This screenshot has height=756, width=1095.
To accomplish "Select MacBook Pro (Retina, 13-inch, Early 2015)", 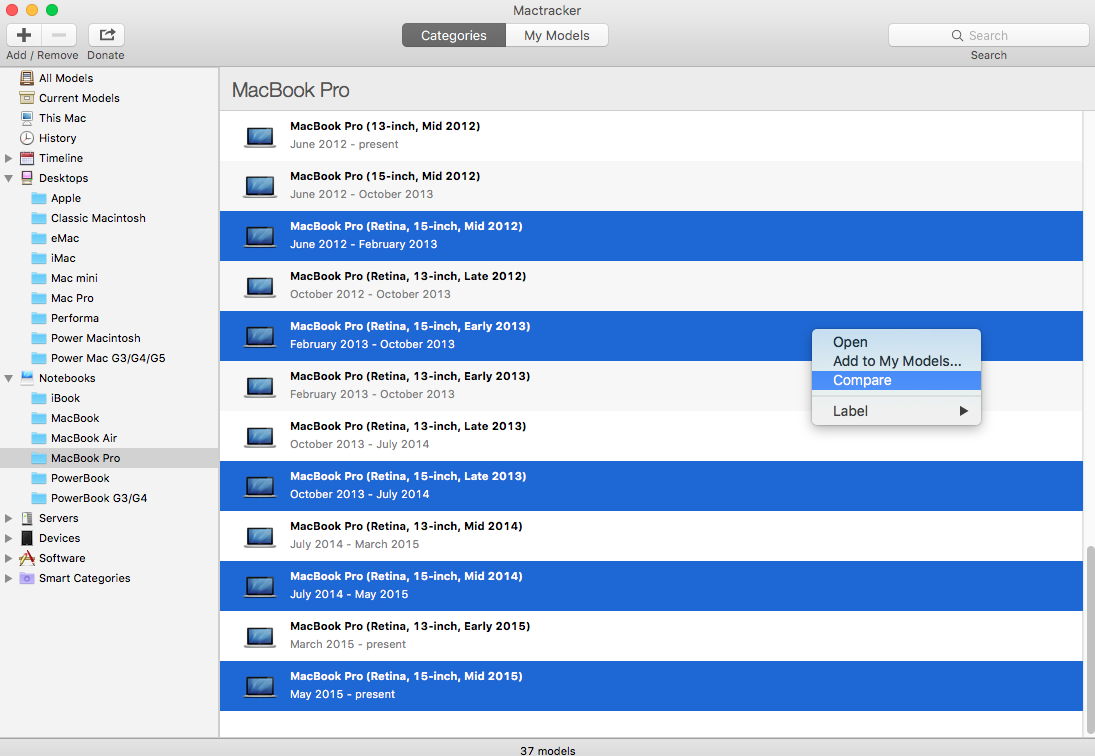I will tap(651, 636).
